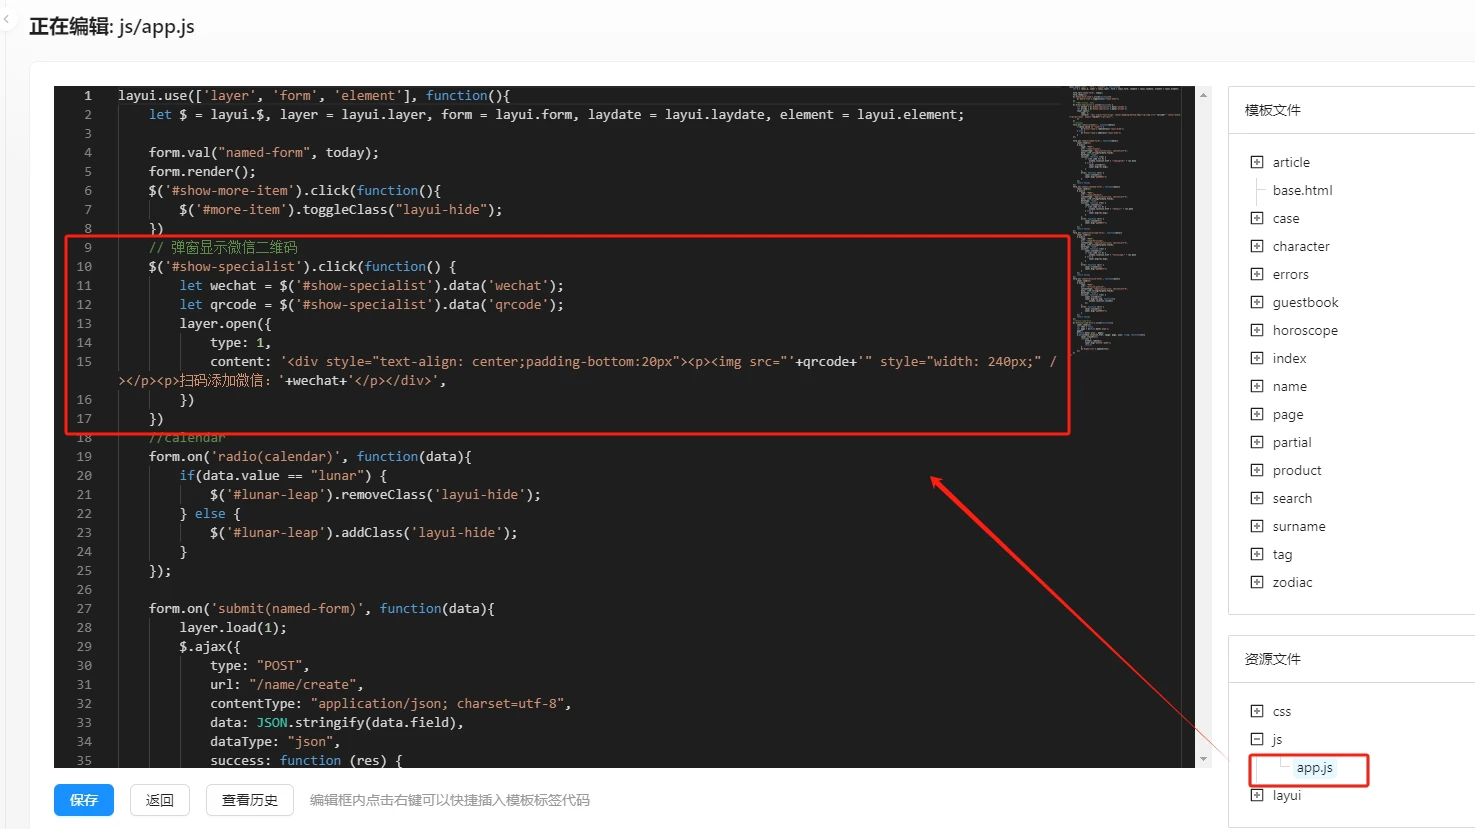Screen dimensions: 1475x829
Task: Expand the horoscope folder plus icon
Action: 1256,330
